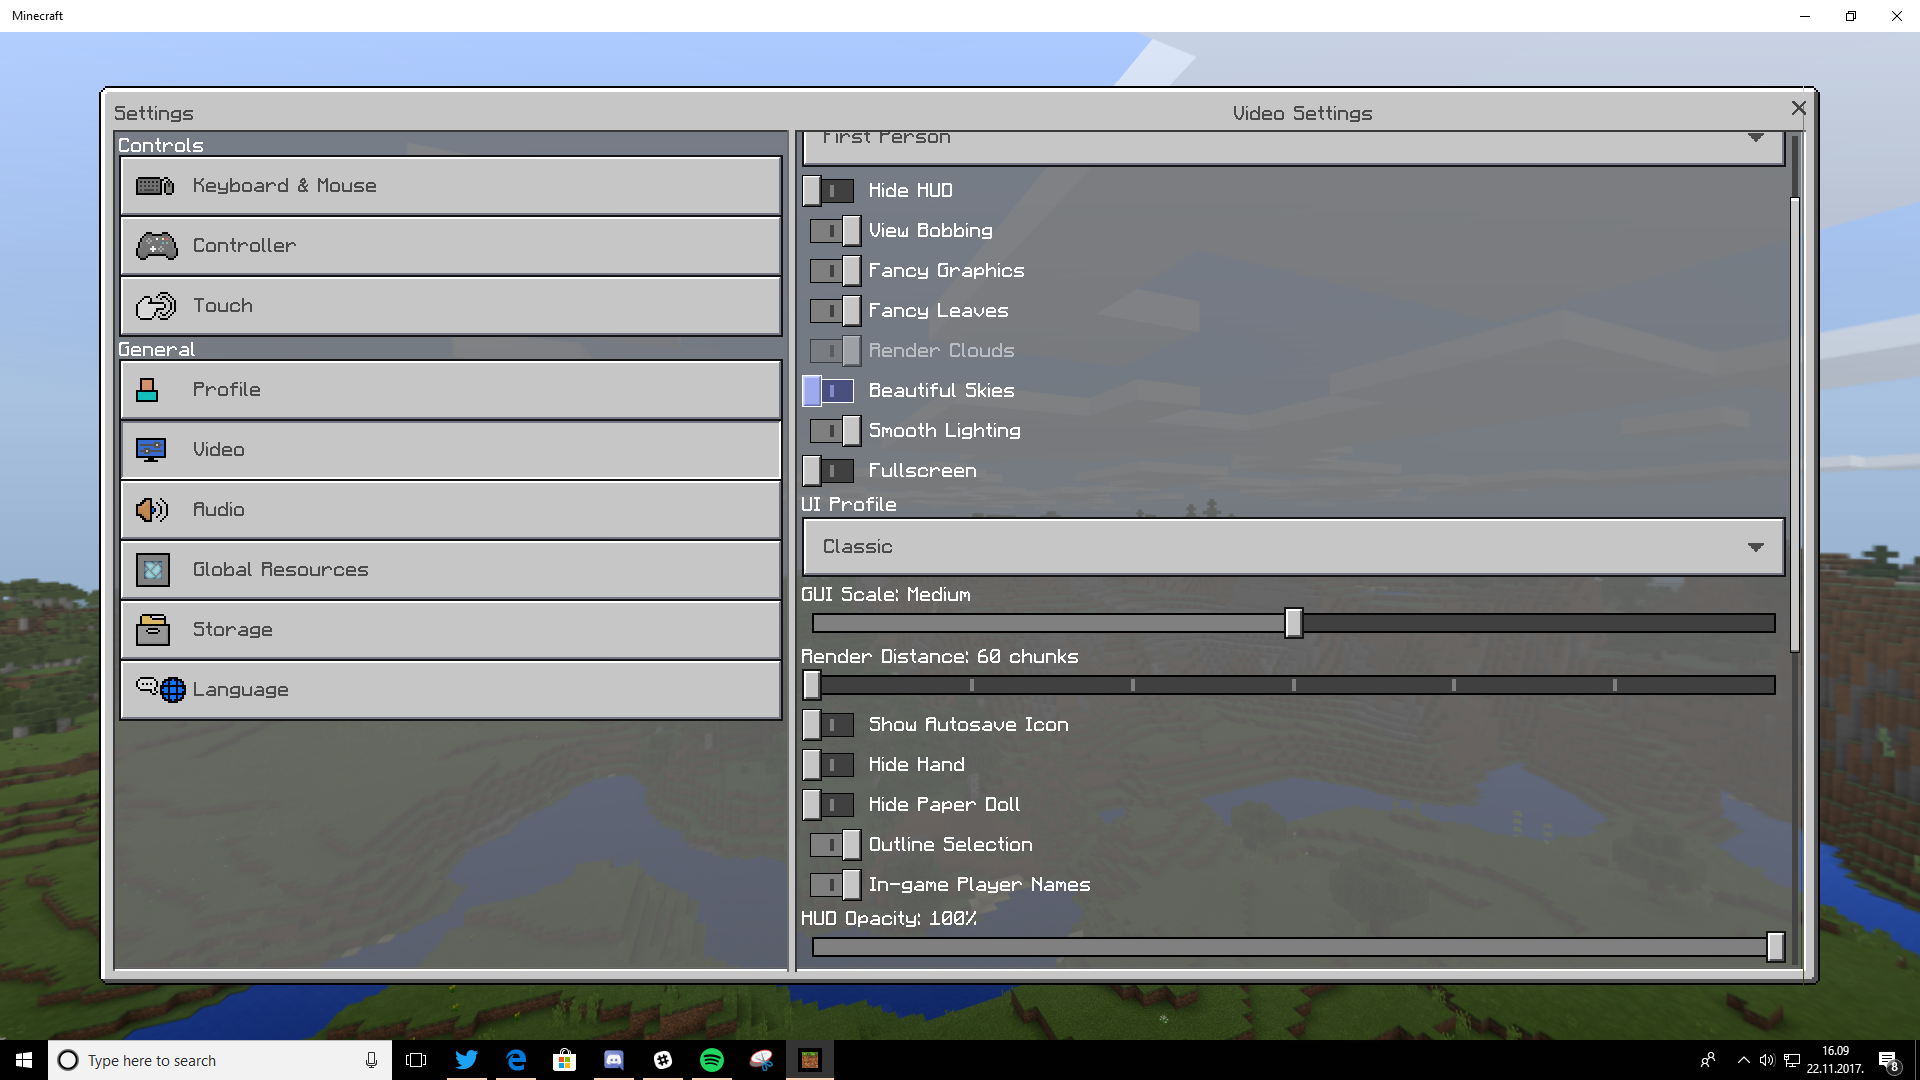Open the UI Profile Classic dropdown
1920x1080 pixels.
click(1293, 547)
